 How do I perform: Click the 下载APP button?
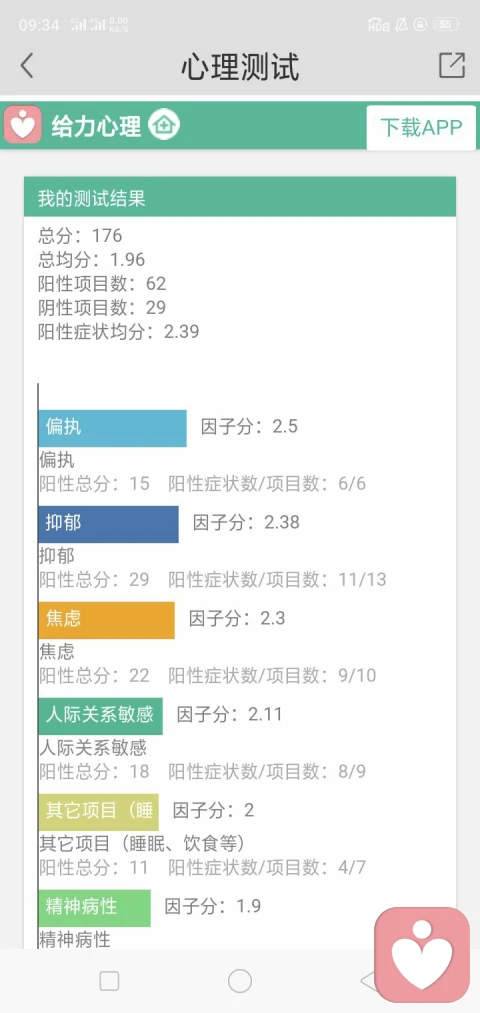pos(421,127)
